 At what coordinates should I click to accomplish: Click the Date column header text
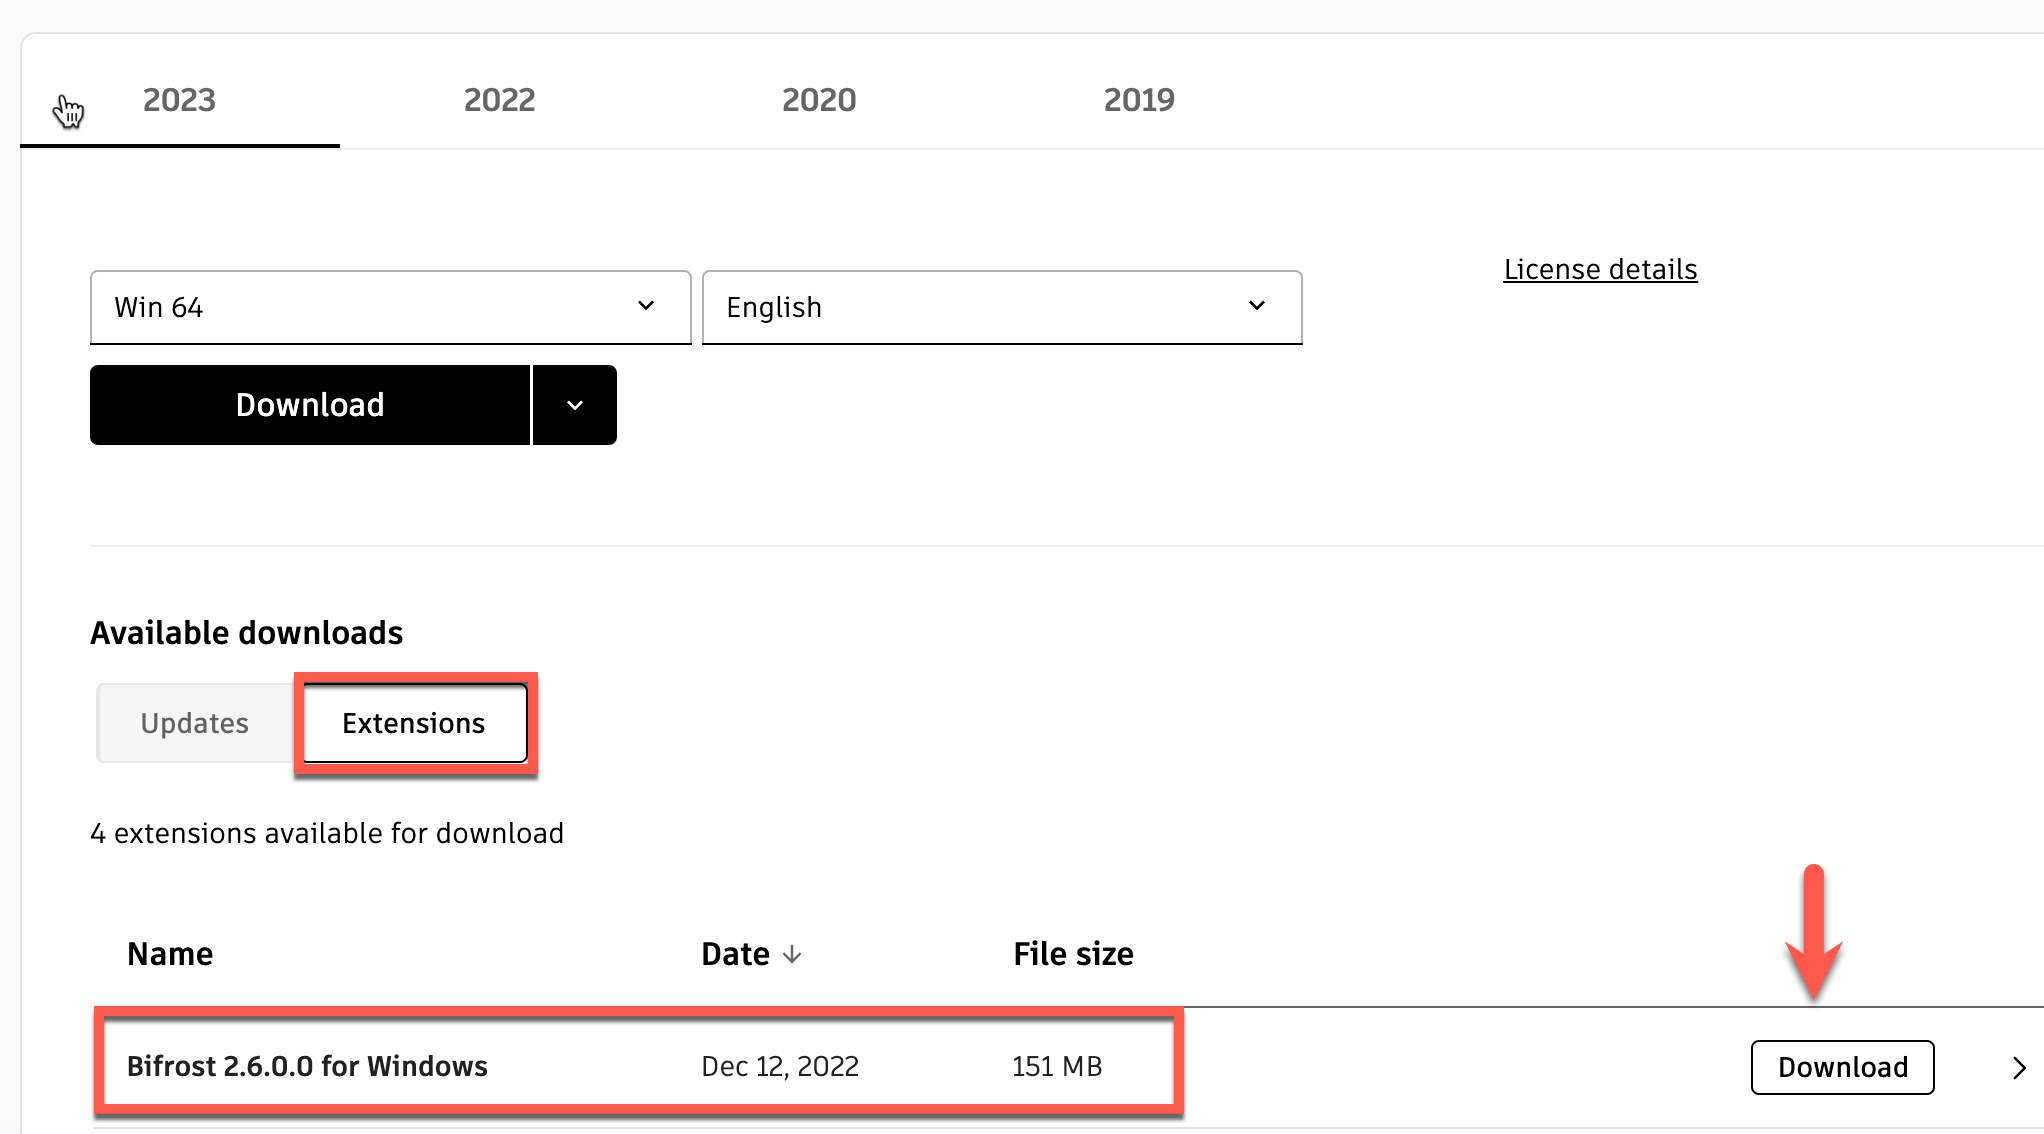click(735, 954)
